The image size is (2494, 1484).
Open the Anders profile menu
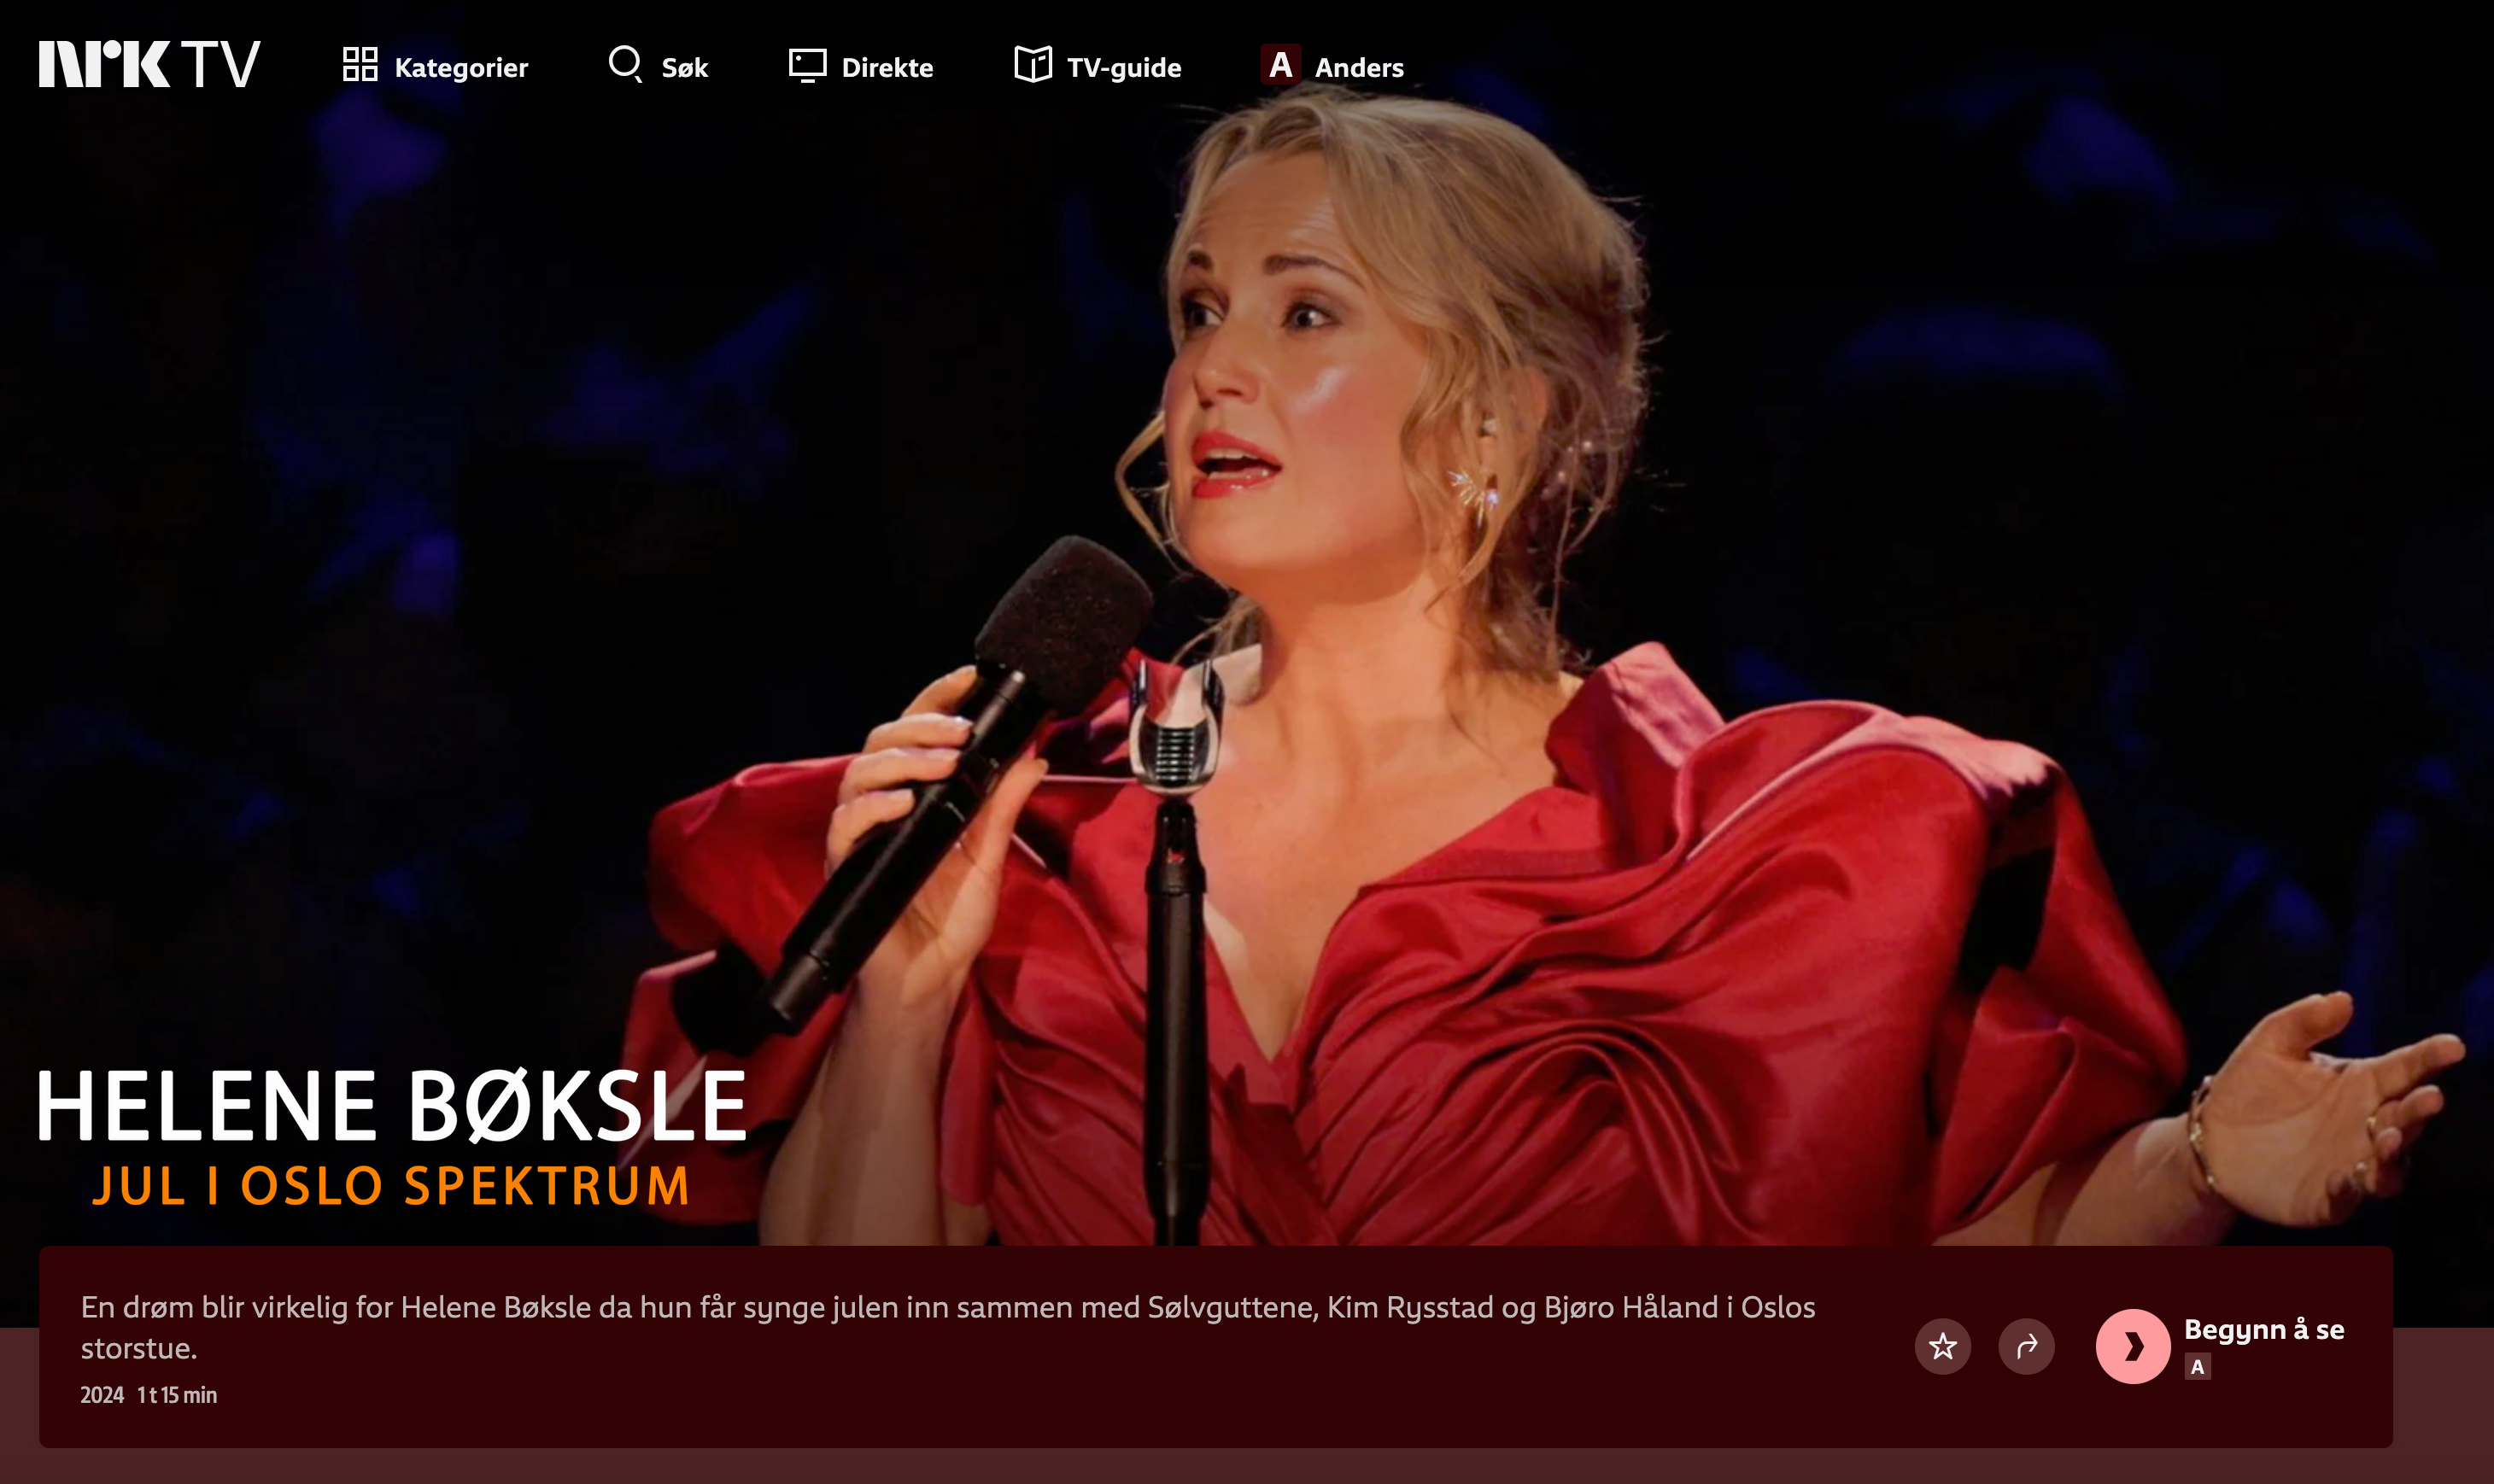point(1359,67)
